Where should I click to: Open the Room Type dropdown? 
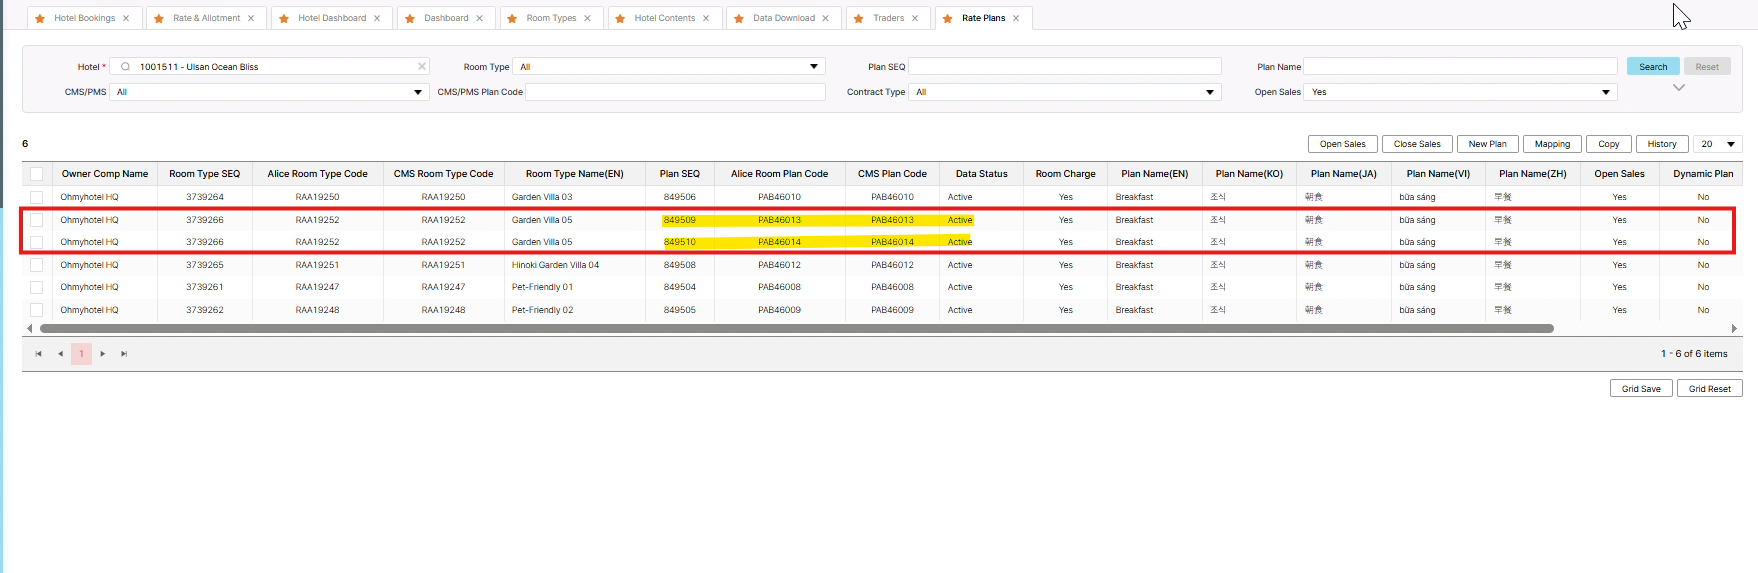[813, 67]
